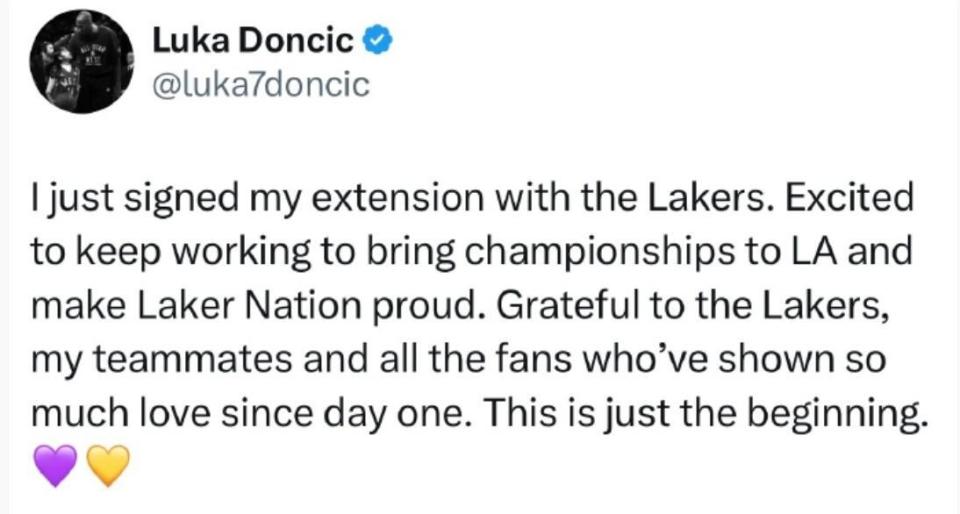Image resolution: width=960 pixels, height=514 pixels.
Task: Click the blue verified checkmark badge
Action: pos(378,41)
